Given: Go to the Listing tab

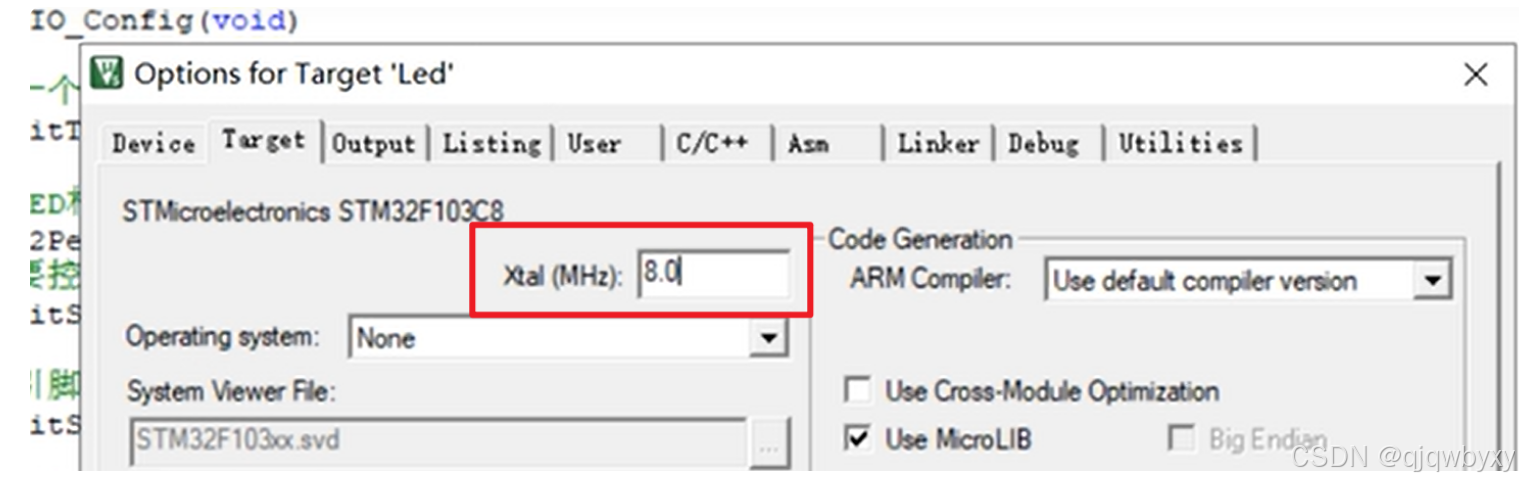Looking at the screenshot, I should coord(491,144).
